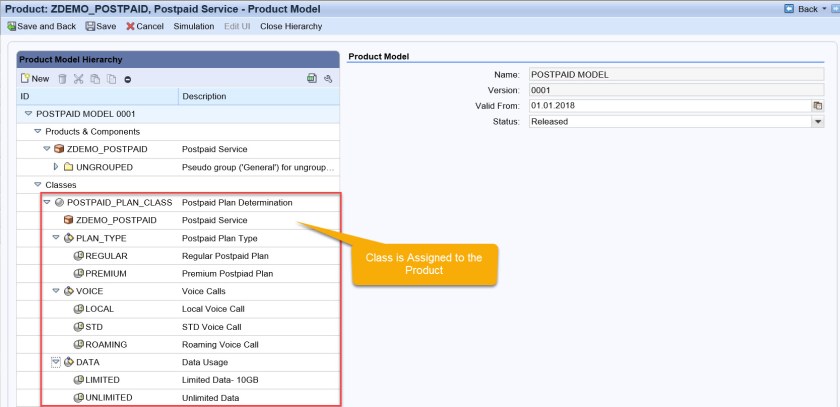
Task: Click 'Data Usage' description text
Action: 205,363
